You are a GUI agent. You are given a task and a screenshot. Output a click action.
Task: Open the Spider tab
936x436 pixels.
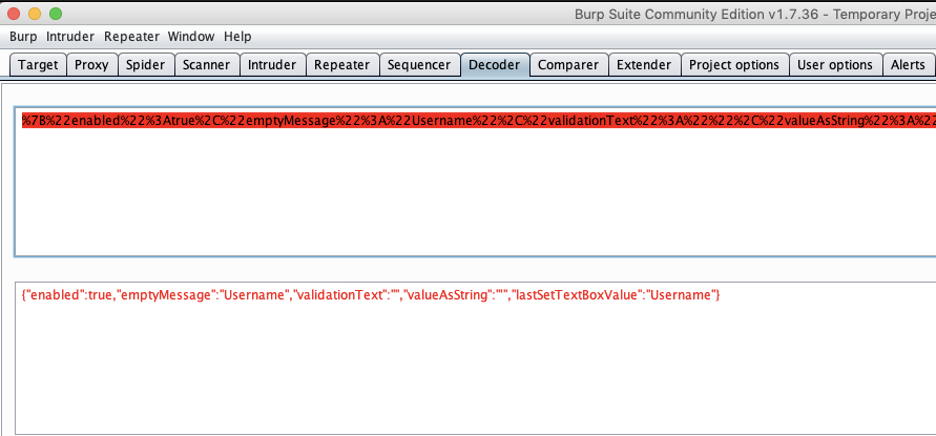146,65
